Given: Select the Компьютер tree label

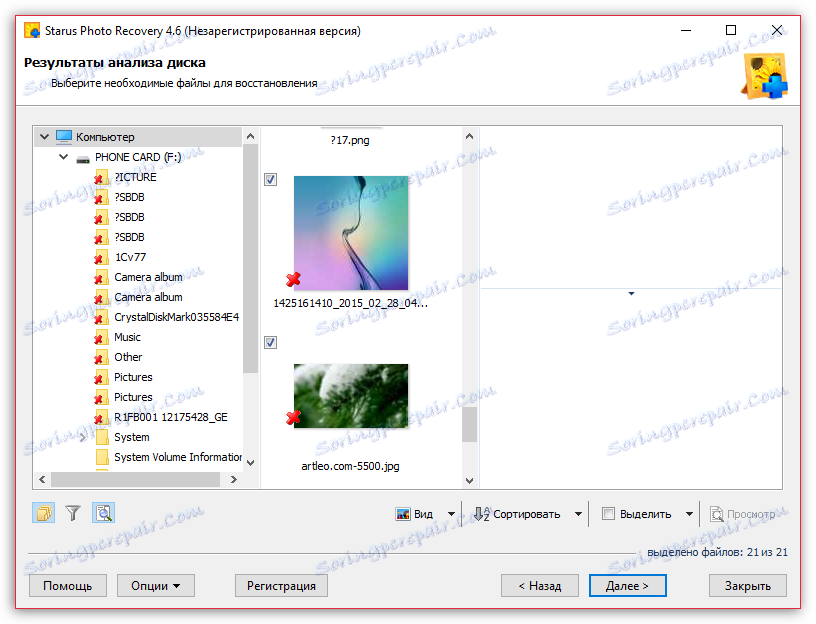Looking at the screenshot, I should (x=105, y=137).
